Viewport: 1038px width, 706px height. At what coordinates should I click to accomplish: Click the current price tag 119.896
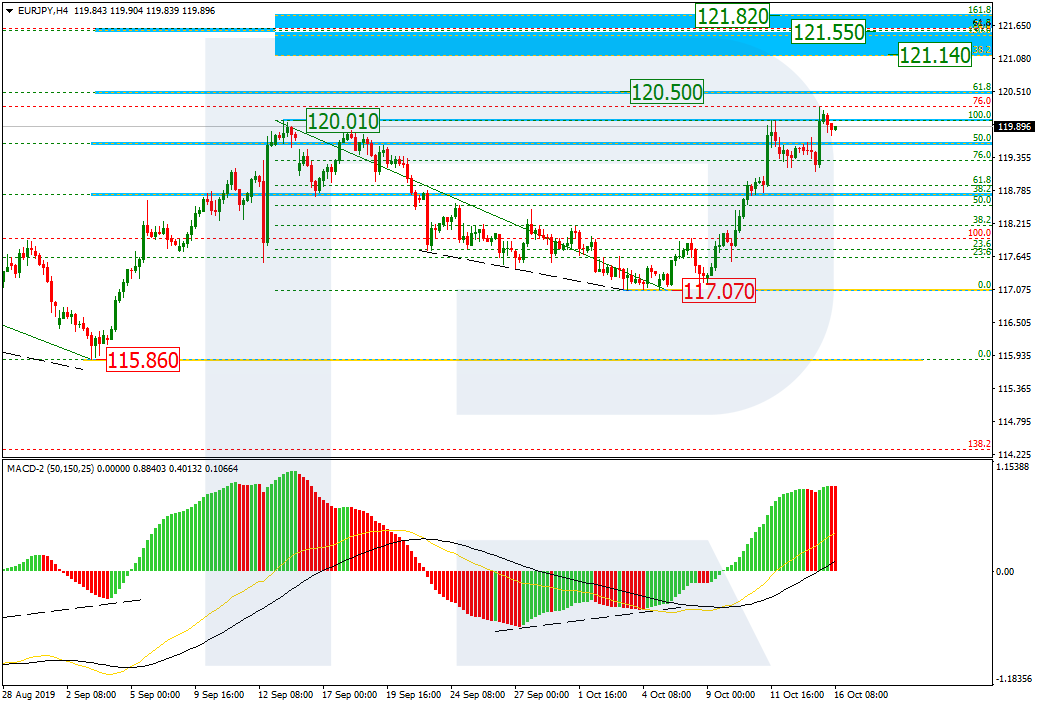tap(1015, 127)
